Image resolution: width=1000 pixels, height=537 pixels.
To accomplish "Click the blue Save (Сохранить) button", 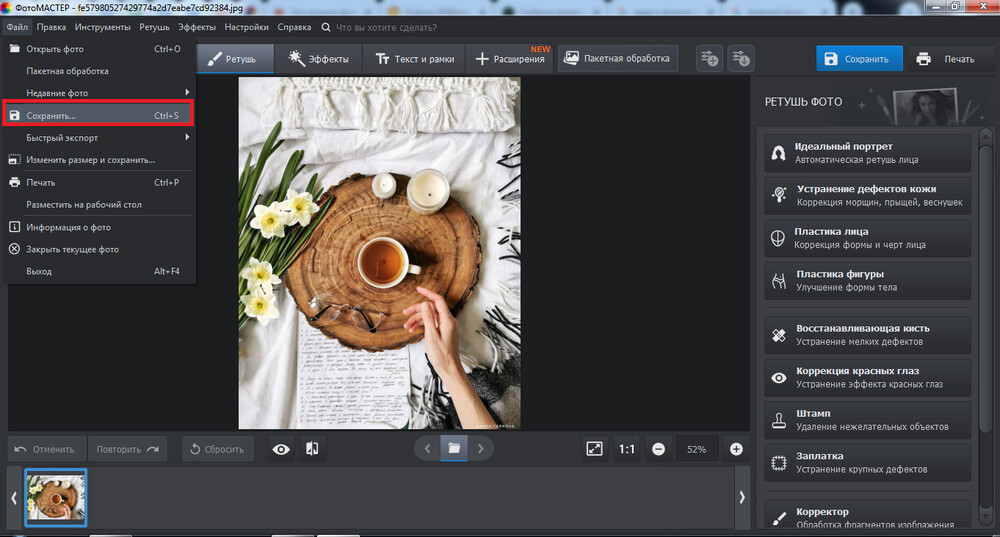I will (858, 59).
